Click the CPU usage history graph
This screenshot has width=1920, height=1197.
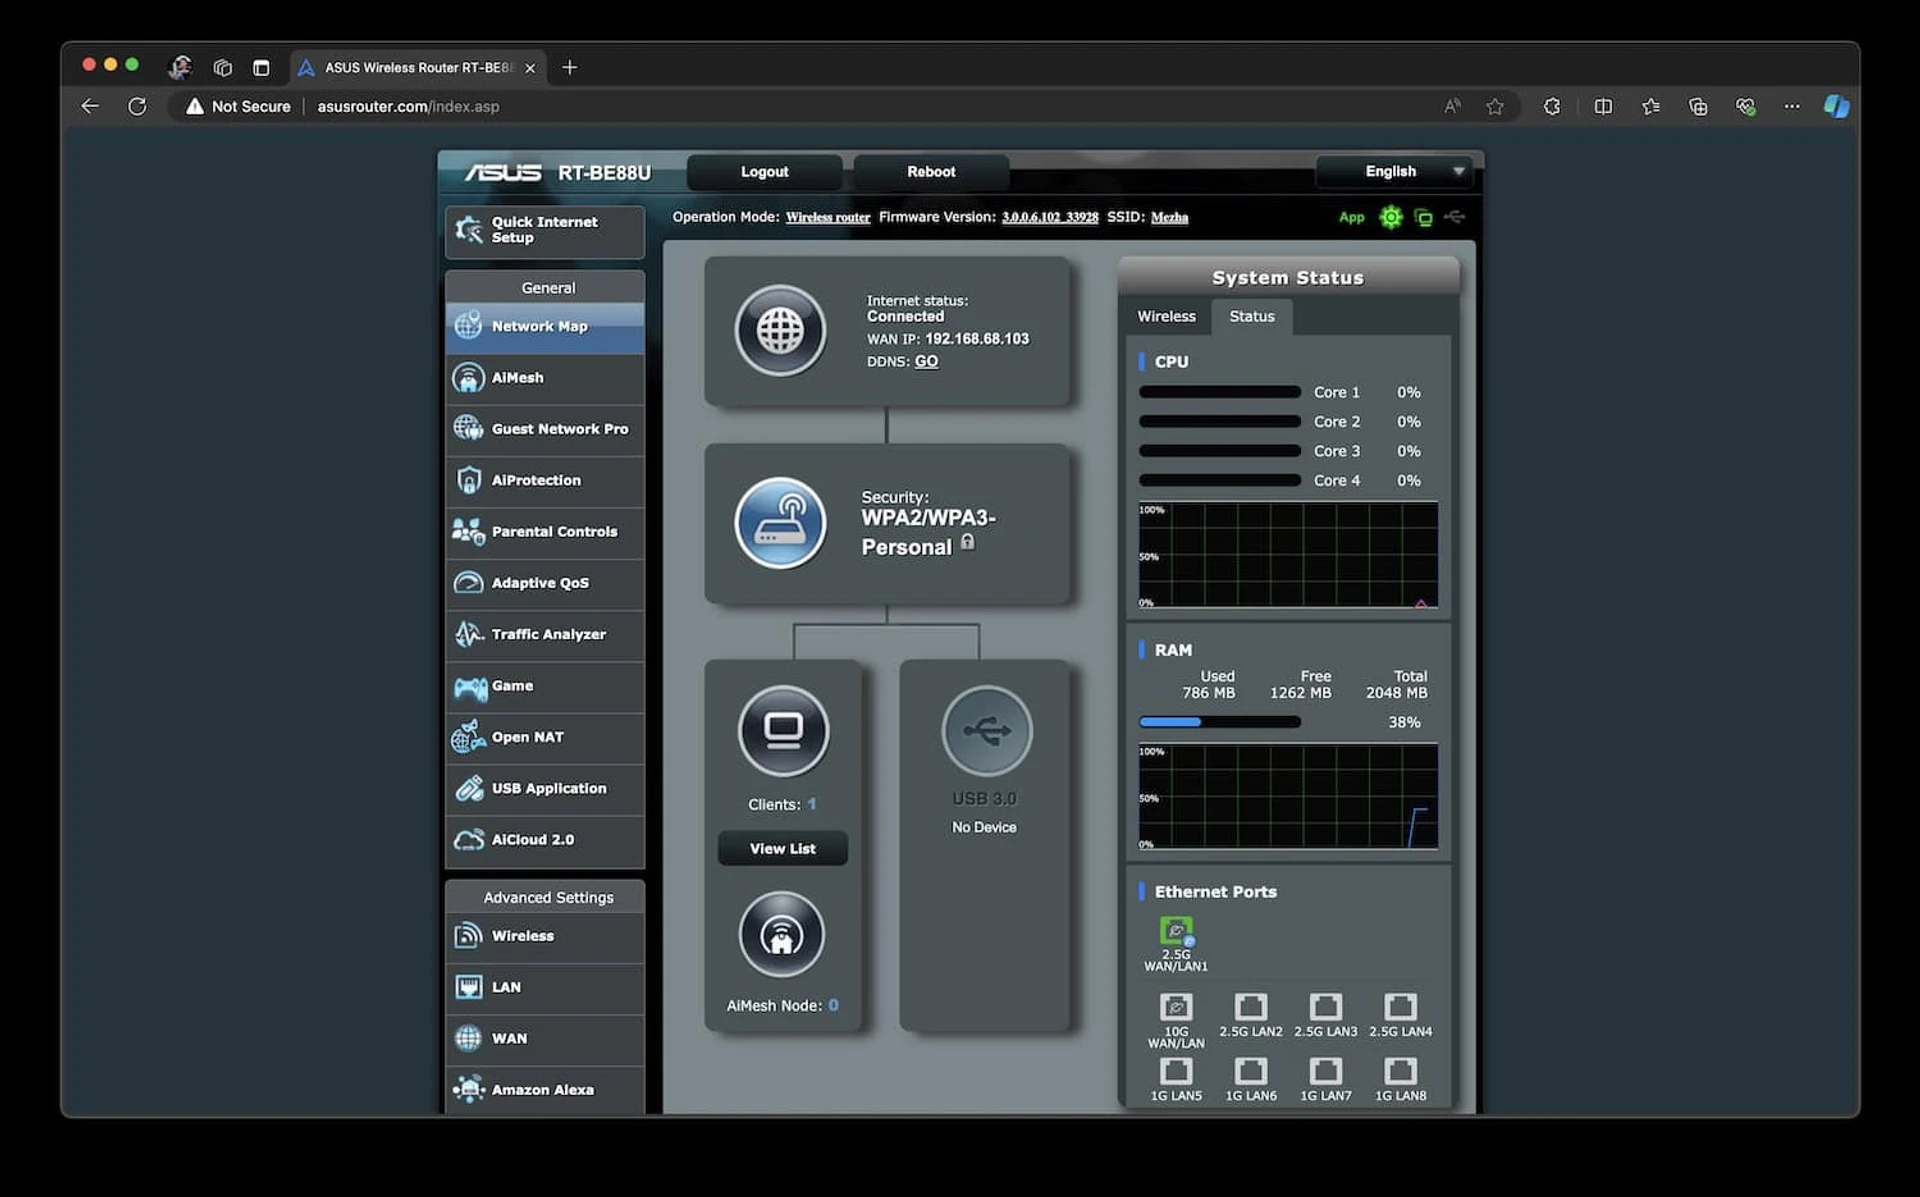(x=1288, y=555)
